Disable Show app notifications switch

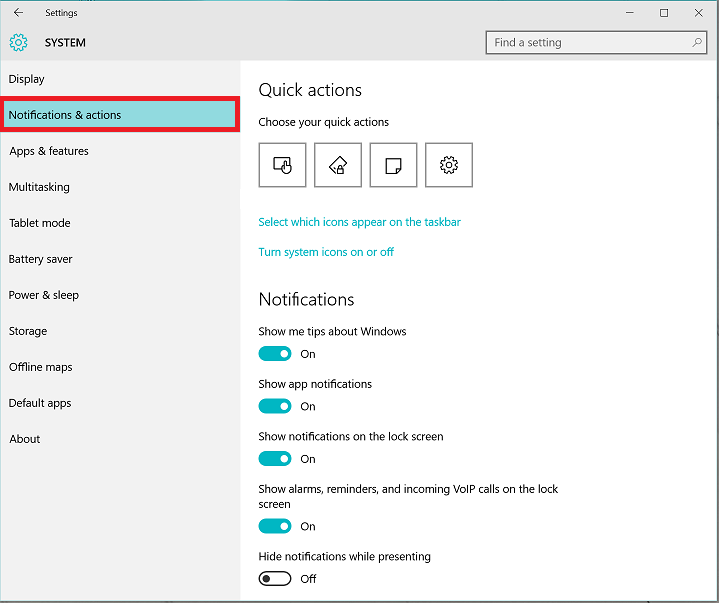coord(275,406)
